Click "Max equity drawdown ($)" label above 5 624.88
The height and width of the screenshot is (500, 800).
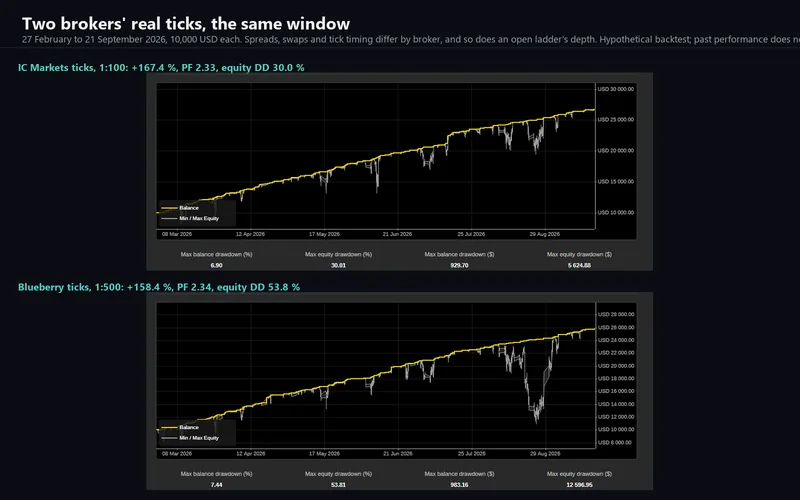(x=579, y=254)
